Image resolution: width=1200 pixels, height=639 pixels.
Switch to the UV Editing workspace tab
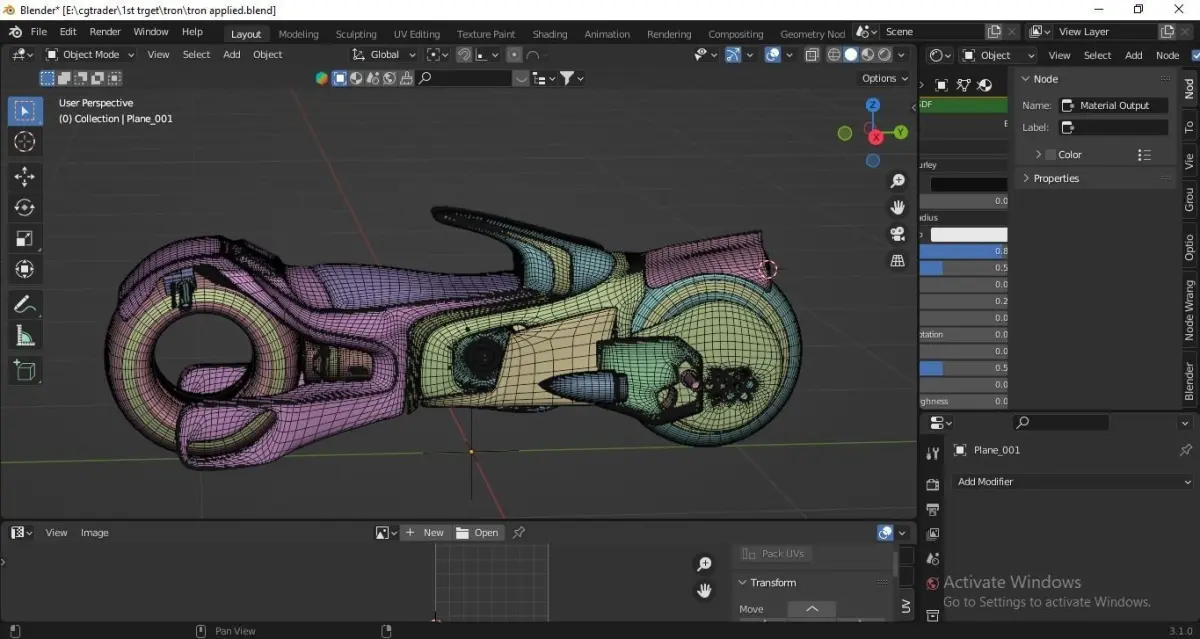(x=417, y=34)
